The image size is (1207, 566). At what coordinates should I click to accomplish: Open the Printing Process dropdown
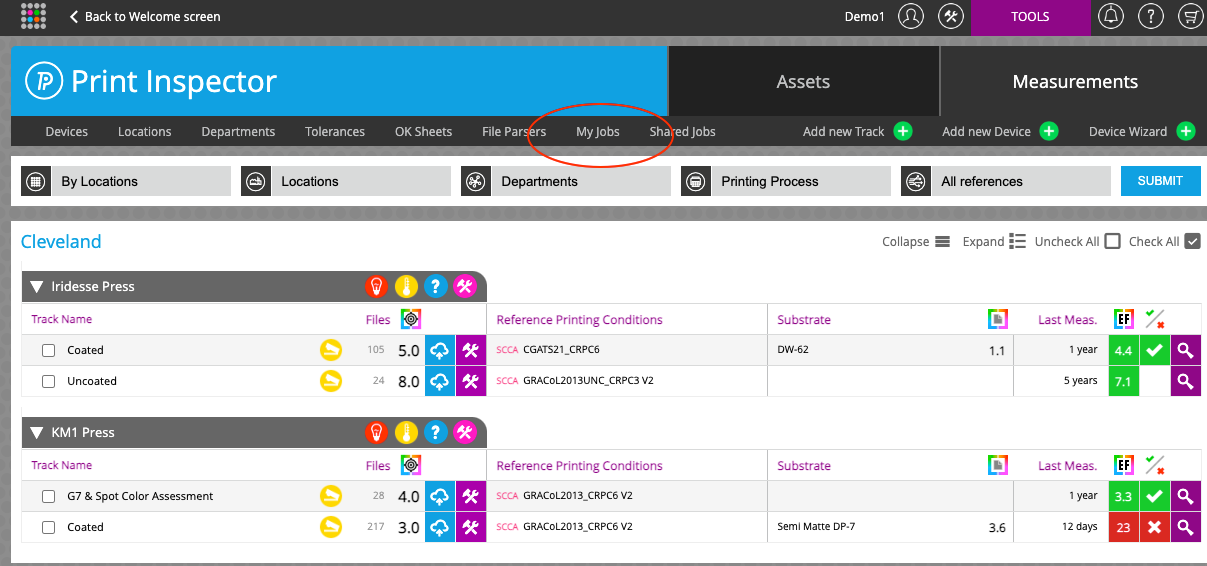tap(786, 181)
